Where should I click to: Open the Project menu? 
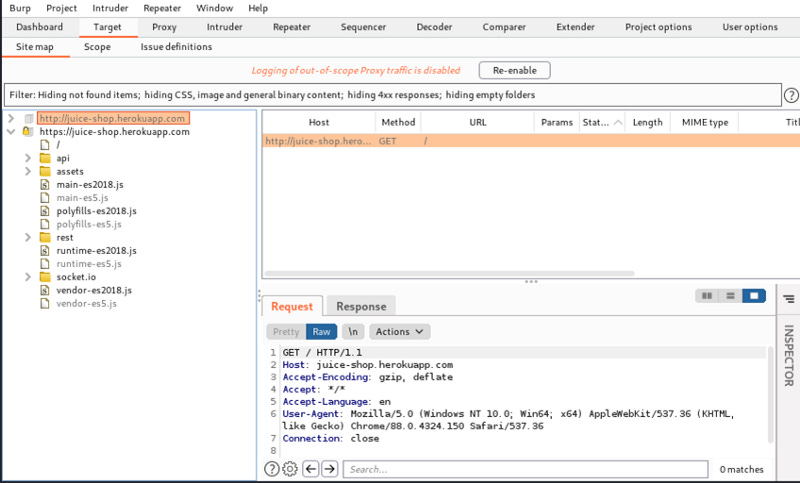click(x=61, y=8)
